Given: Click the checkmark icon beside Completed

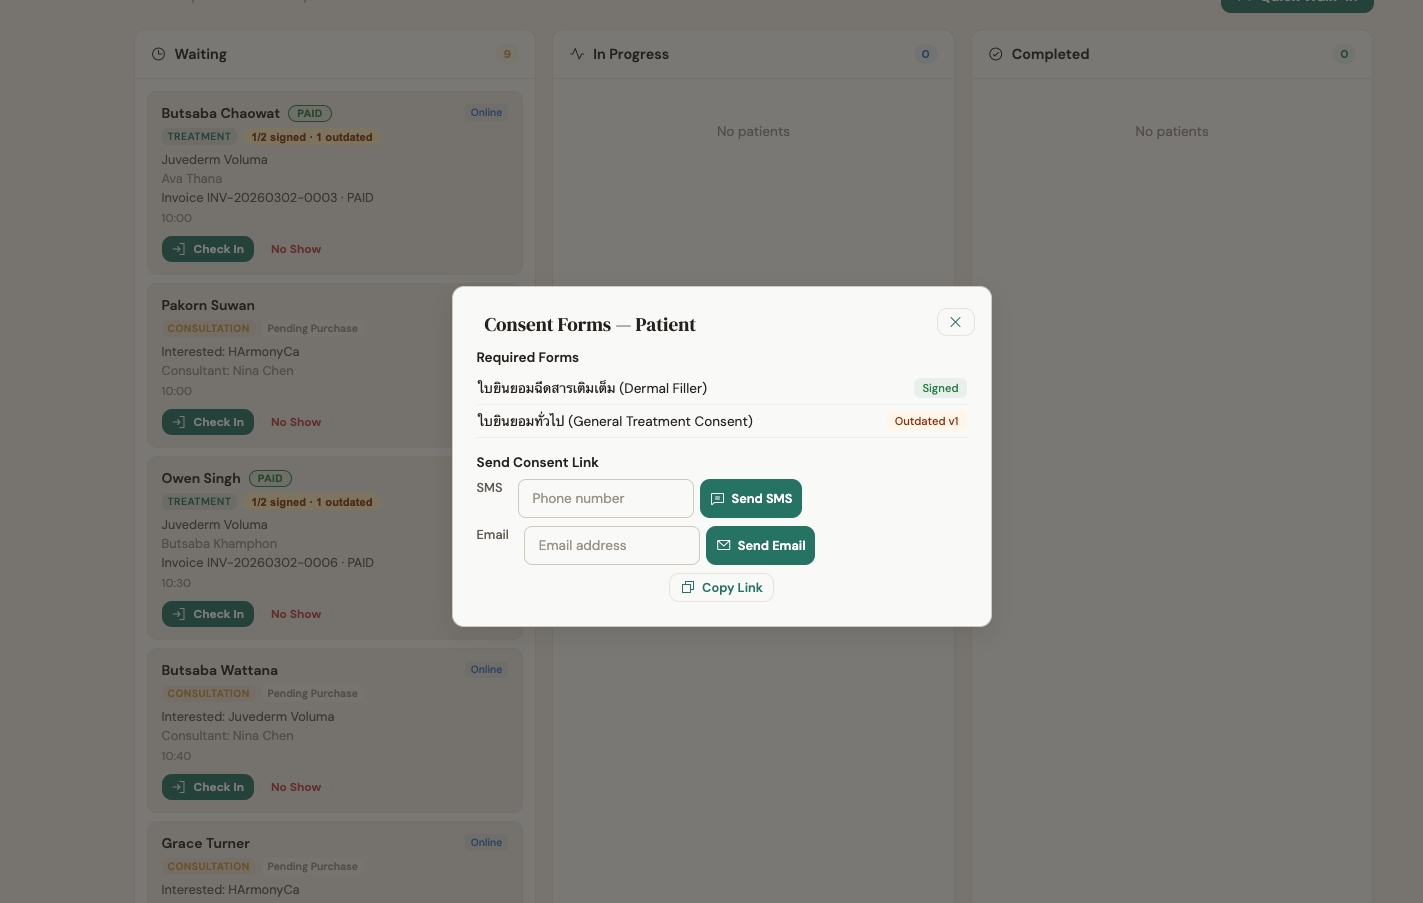Looking at the screenshot, I should pyautogui.click(x=996, y=54).
